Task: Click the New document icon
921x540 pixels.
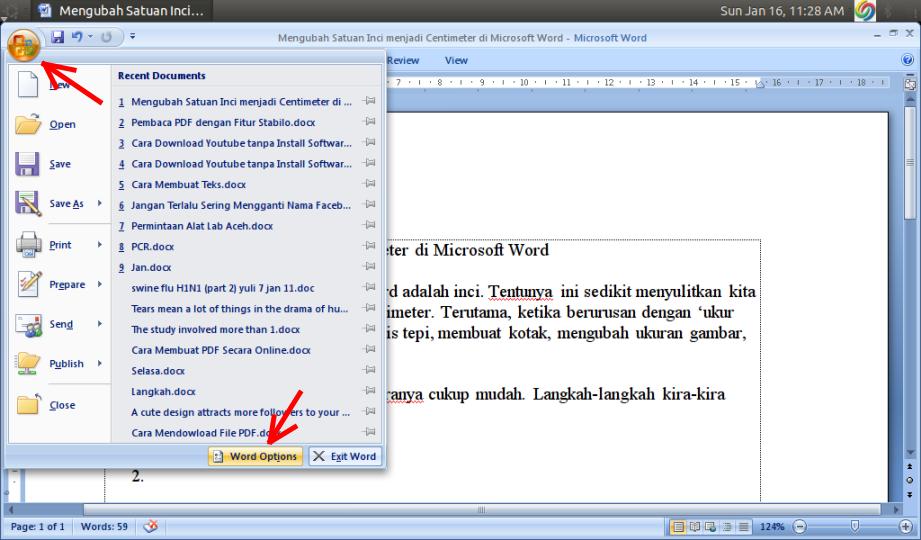Action: tap(28, 83)
